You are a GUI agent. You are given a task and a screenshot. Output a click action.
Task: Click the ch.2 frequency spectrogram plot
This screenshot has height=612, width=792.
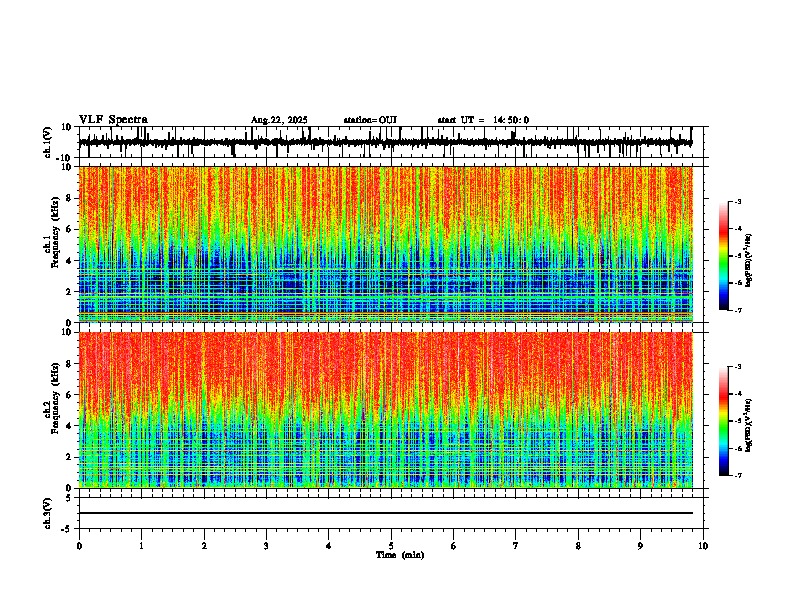tap(386, 410)
